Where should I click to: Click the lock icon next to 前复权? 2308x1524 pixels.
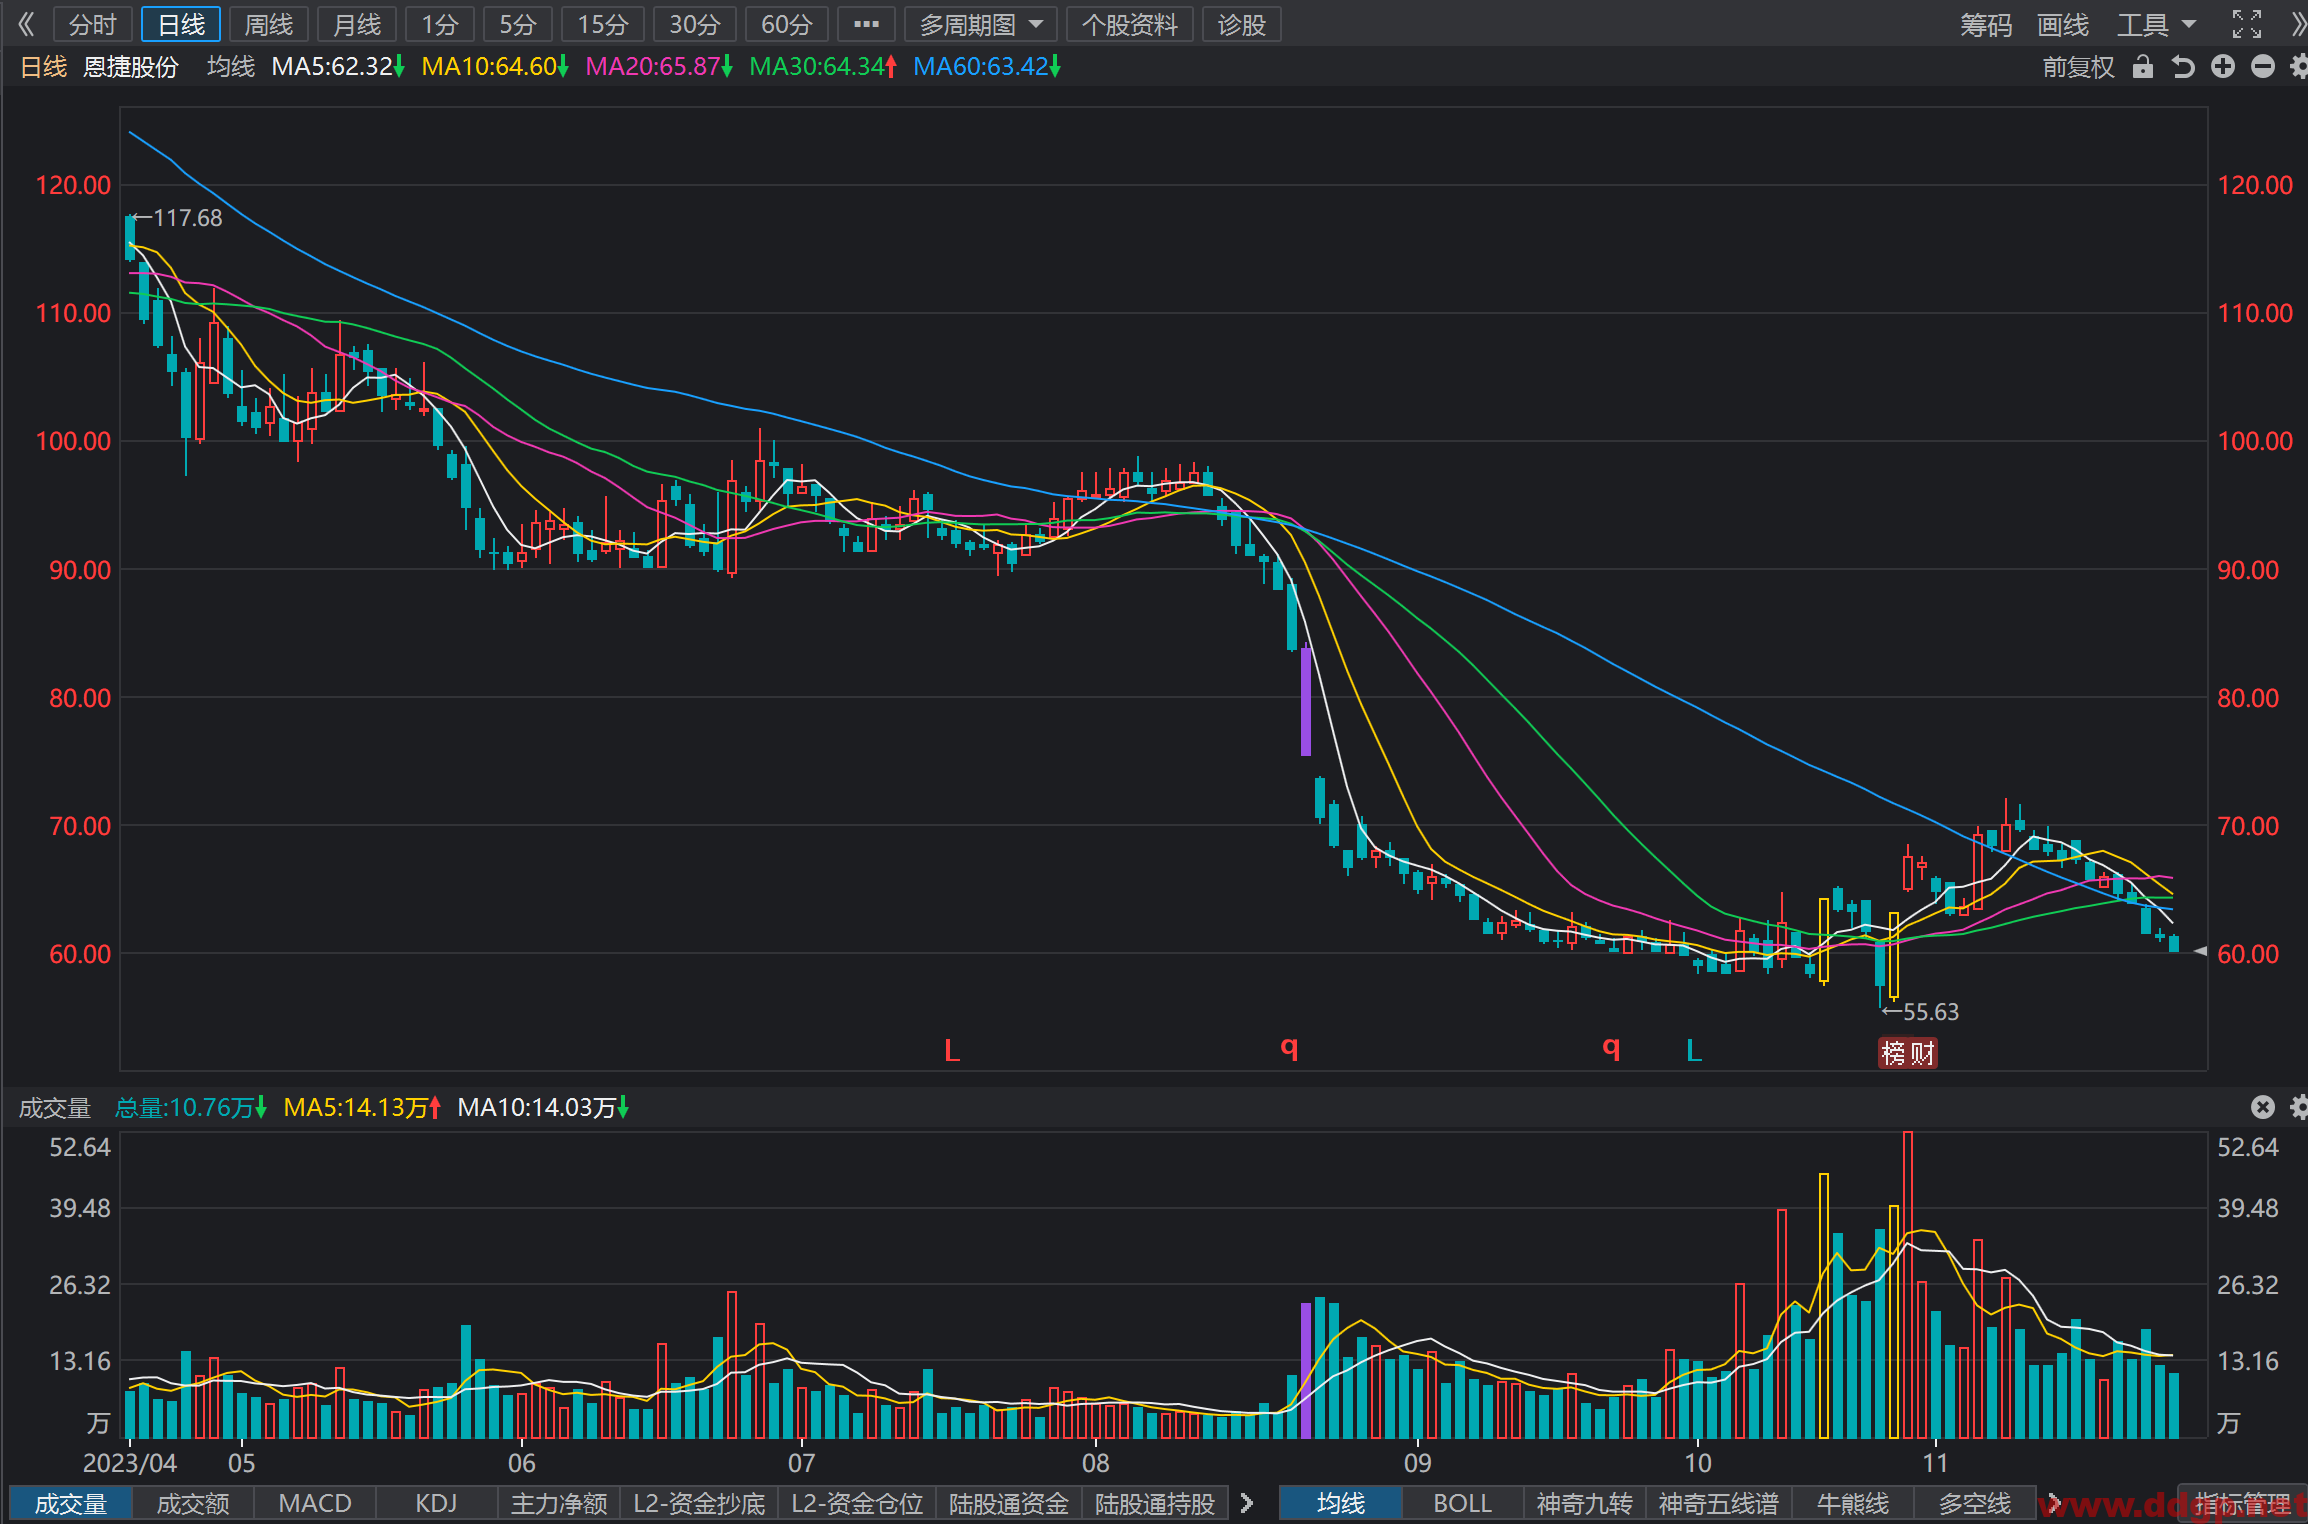2142,67
